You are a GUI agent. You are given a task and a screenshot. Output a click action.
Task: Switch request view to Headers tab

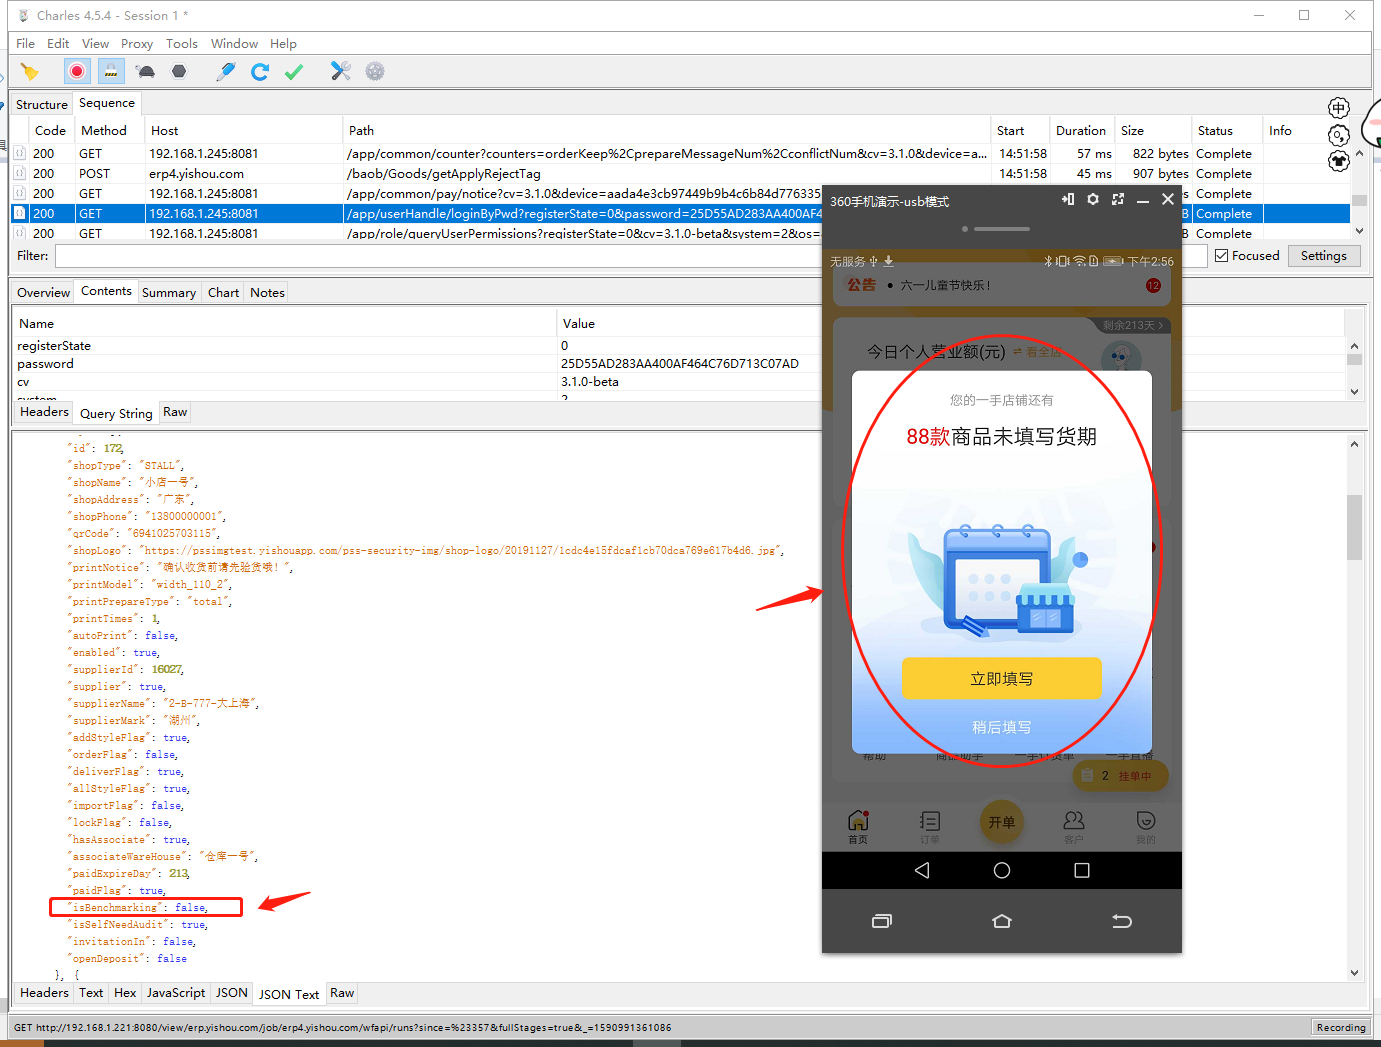click(44, 412)
